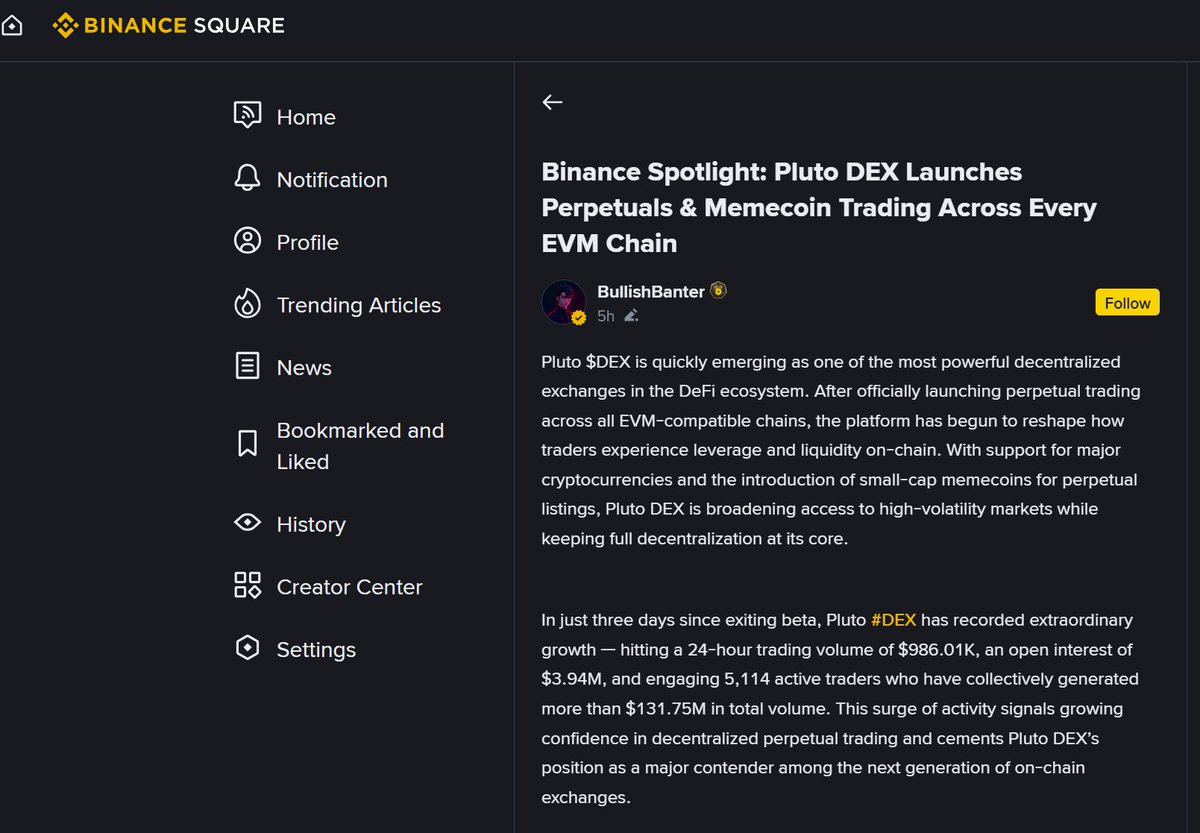Screen dimensions: 1200x833
Task: Open Bookmarked and Liked section
Action: coord(360,446)
